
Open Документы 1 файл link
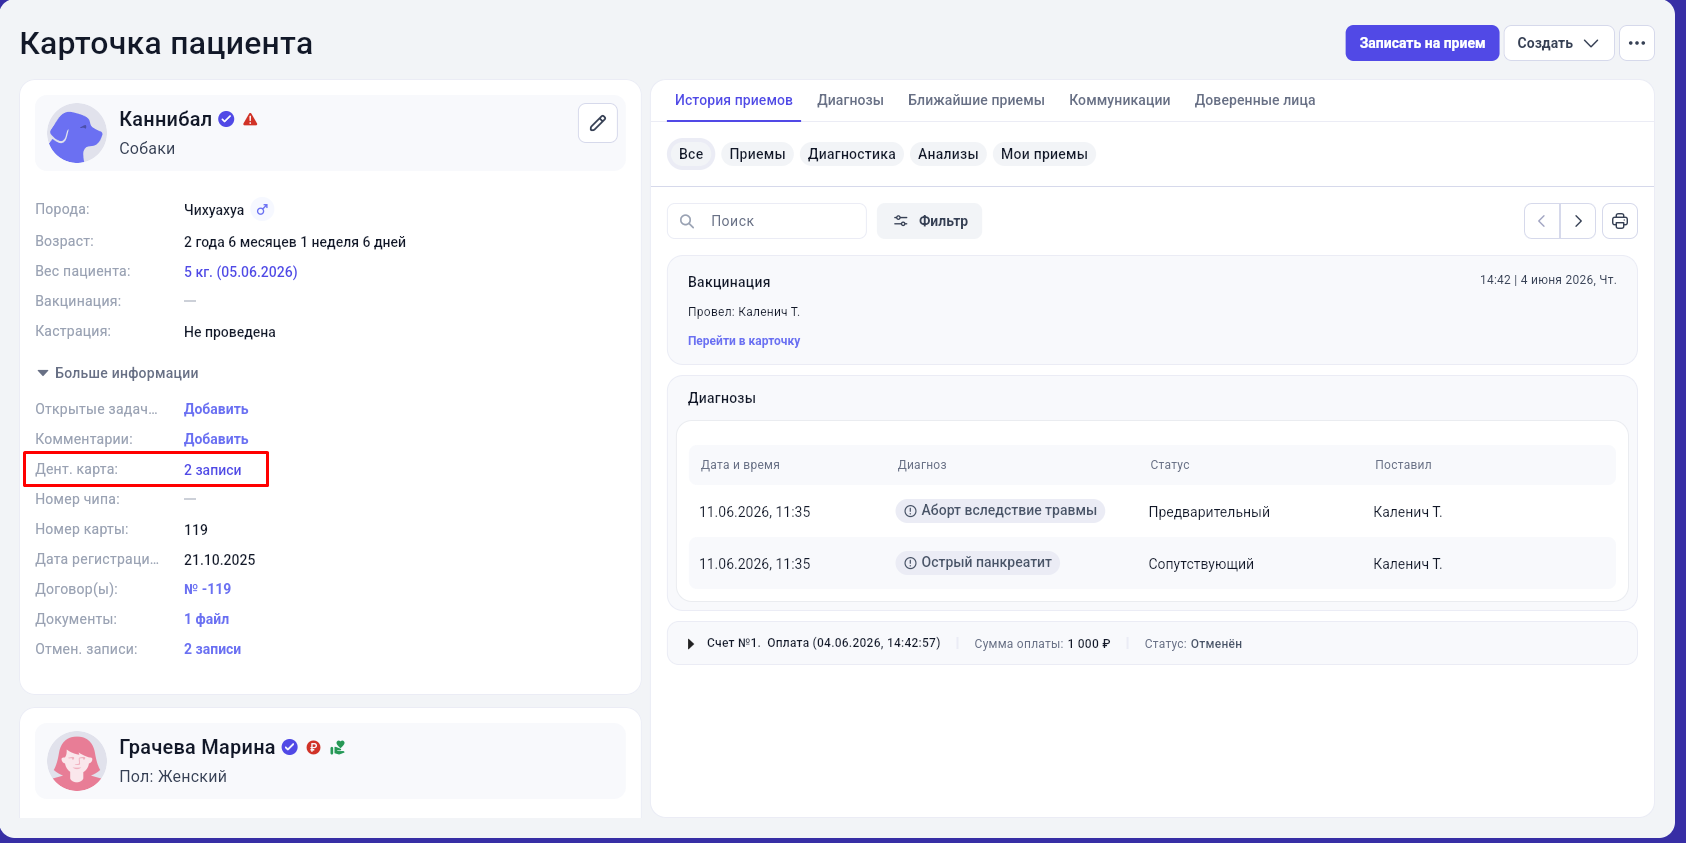coord(206,619)
